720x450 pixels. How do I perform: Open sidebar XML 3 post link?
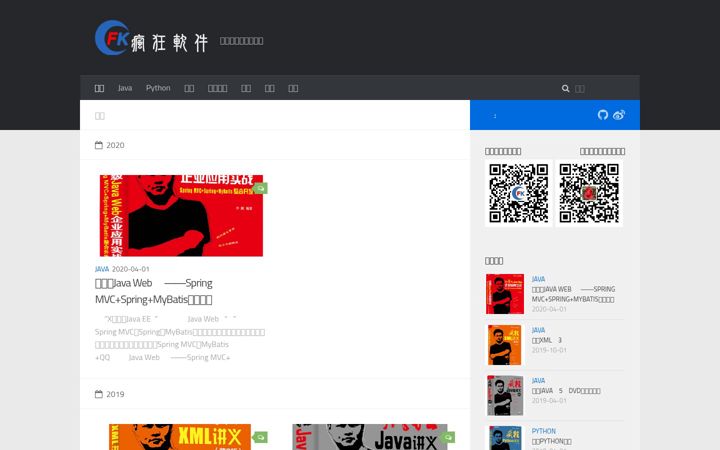coord(546,340)
